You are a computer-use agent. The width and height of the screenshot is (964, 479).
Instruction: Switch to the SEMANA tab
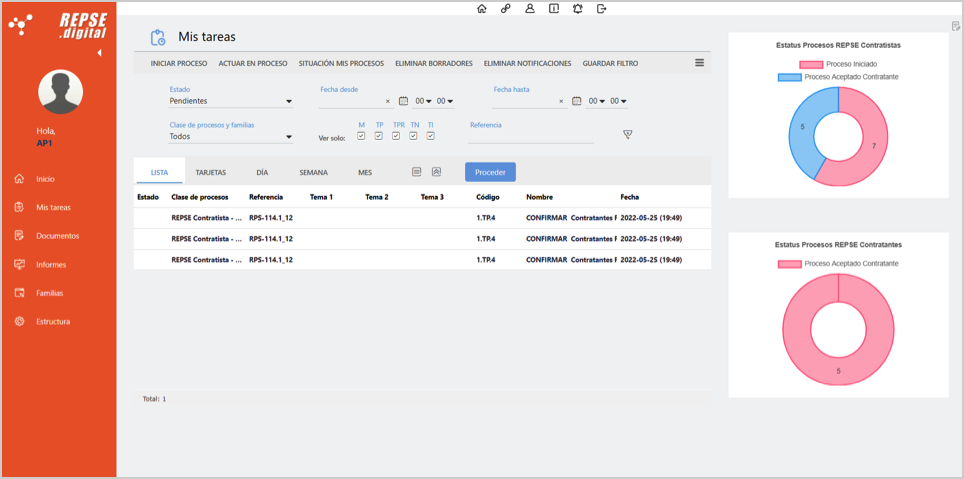coord(314,173)
